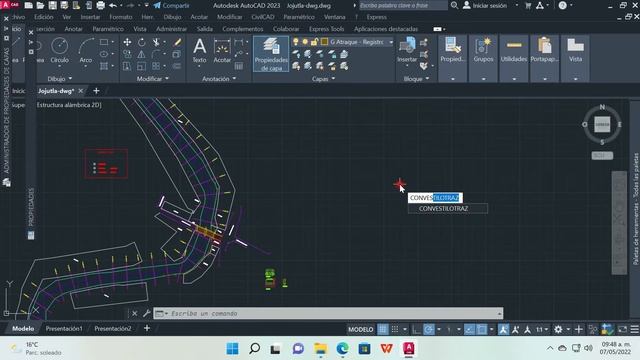Expand the Utilidades panel dropdown
The image size is (640, 360).
(514, 78)
